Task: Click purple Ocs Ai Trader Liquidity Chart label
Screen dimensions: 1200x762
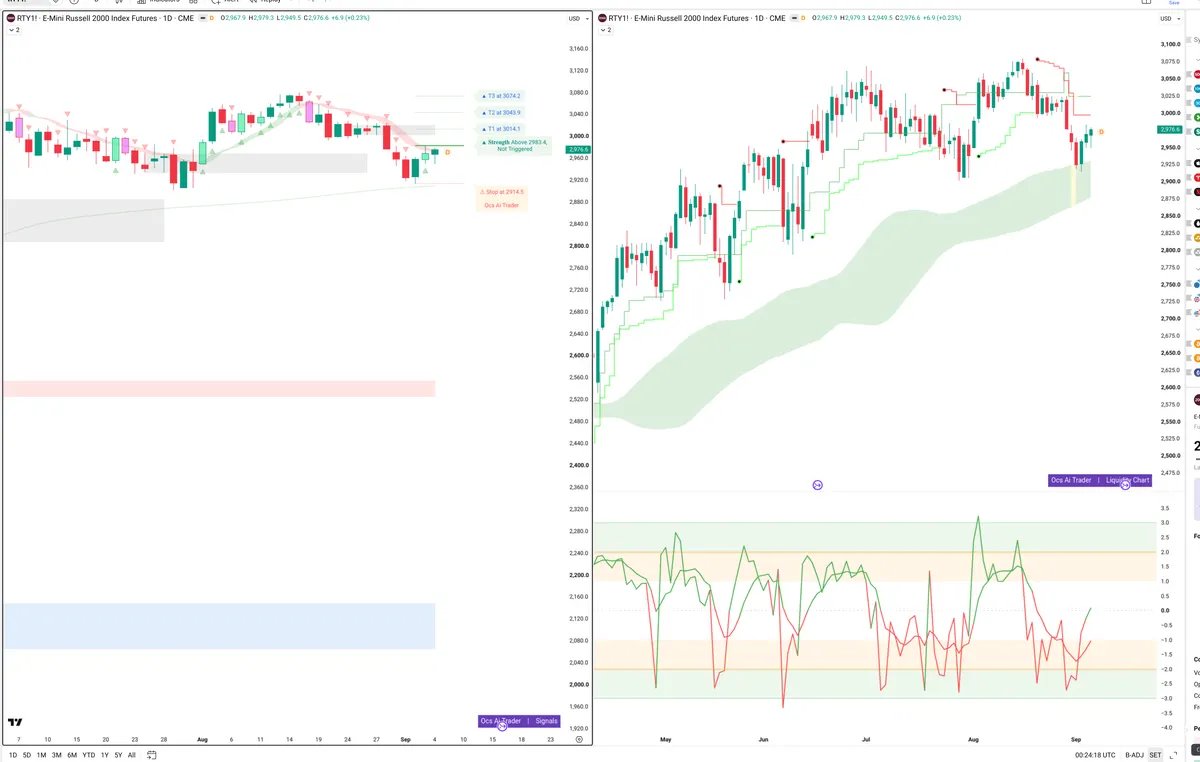Action: (1100, 480)
